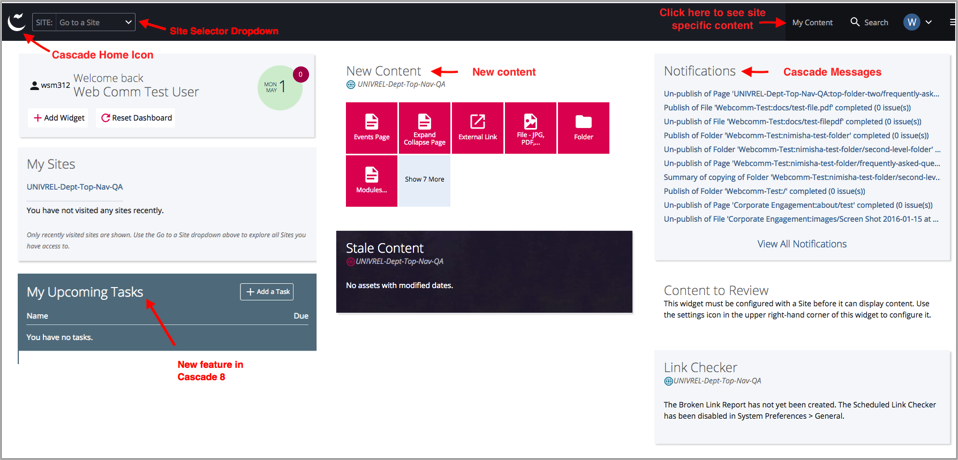The image size is (958, 460).
Task: Click View All Notifications link
Action: click(x=802, y=244)
